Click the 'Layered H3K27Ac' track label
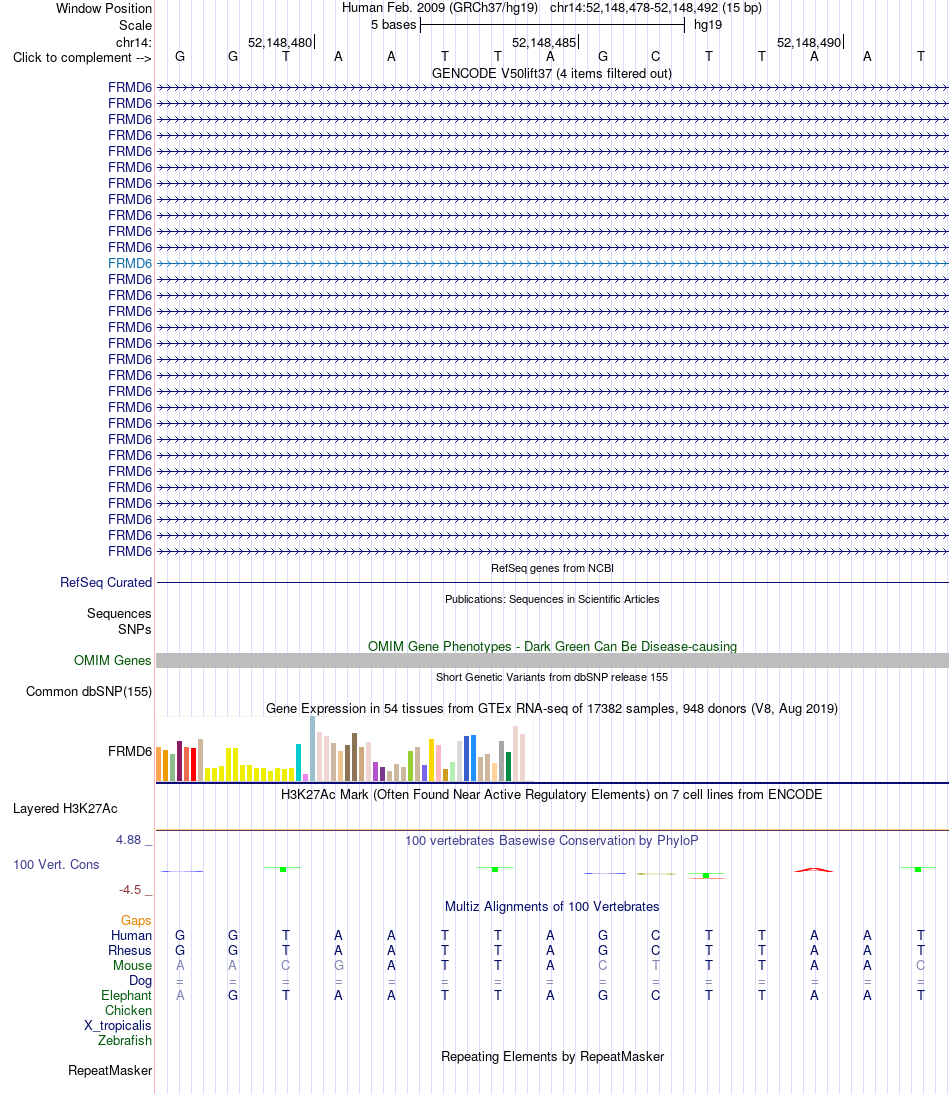950x1094 pixels. point(66,809)
